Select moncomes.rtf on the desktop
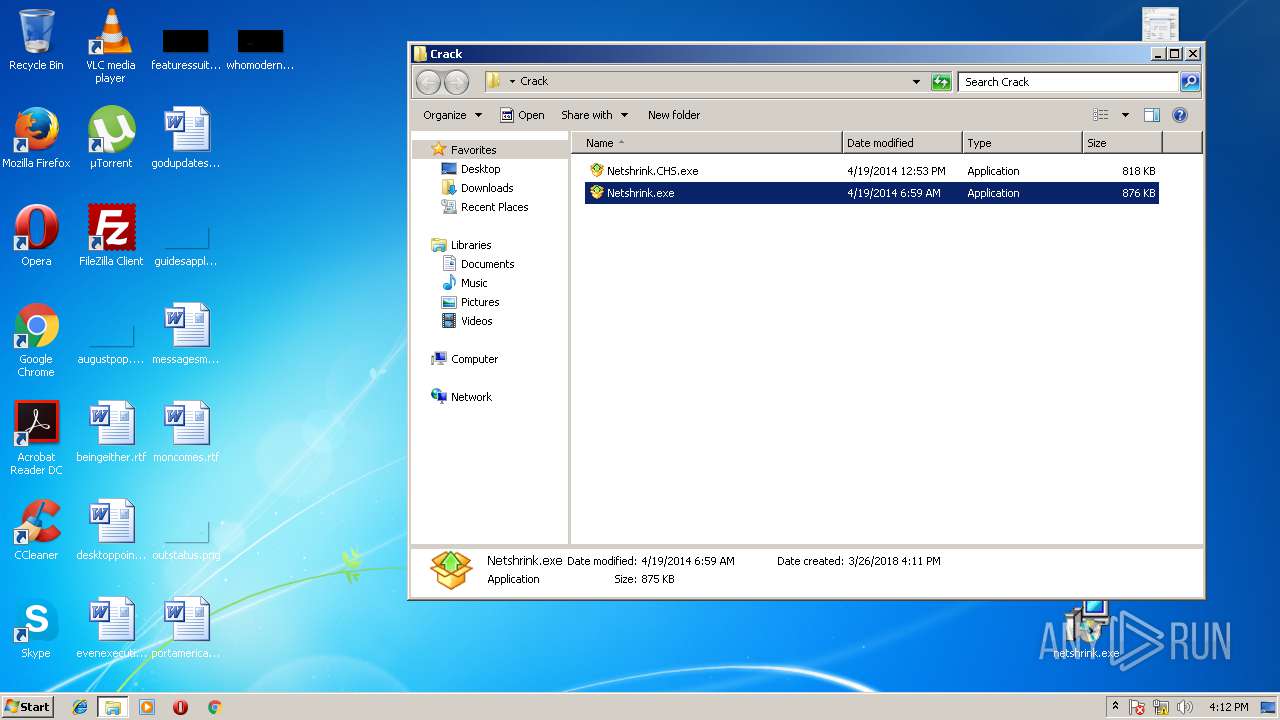 pos(186,432)
